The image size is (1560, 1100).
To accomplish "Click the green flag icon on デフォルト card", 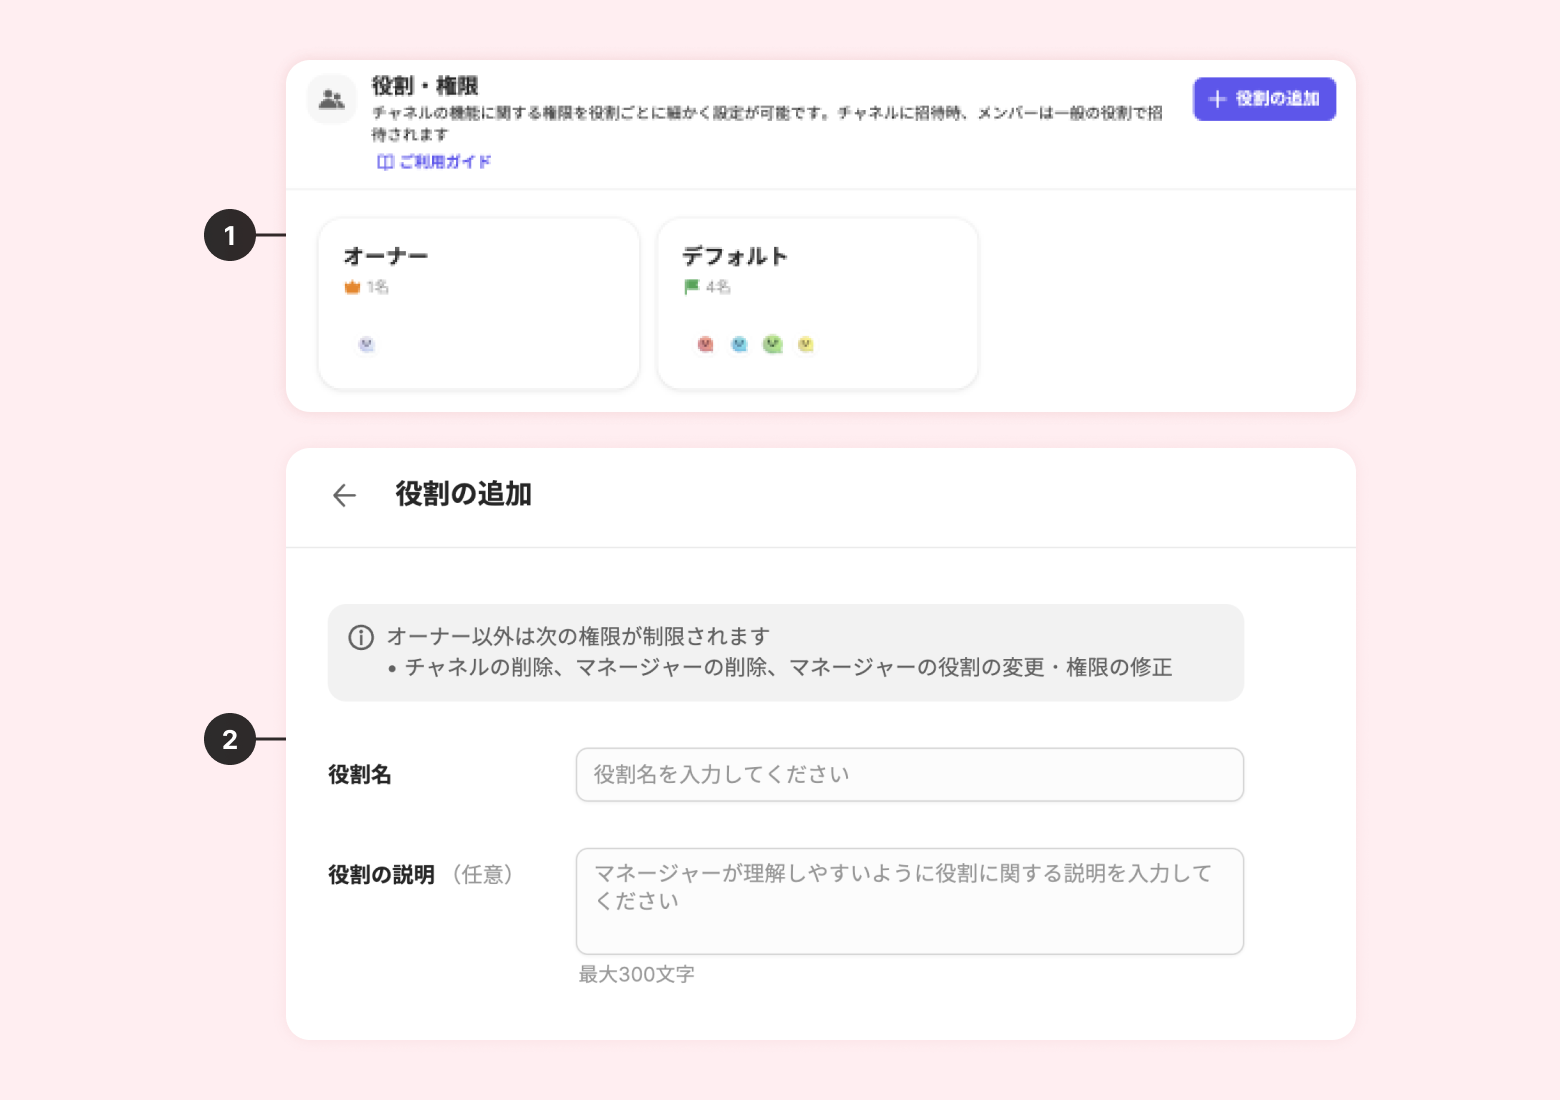I will tap(691, 287).
